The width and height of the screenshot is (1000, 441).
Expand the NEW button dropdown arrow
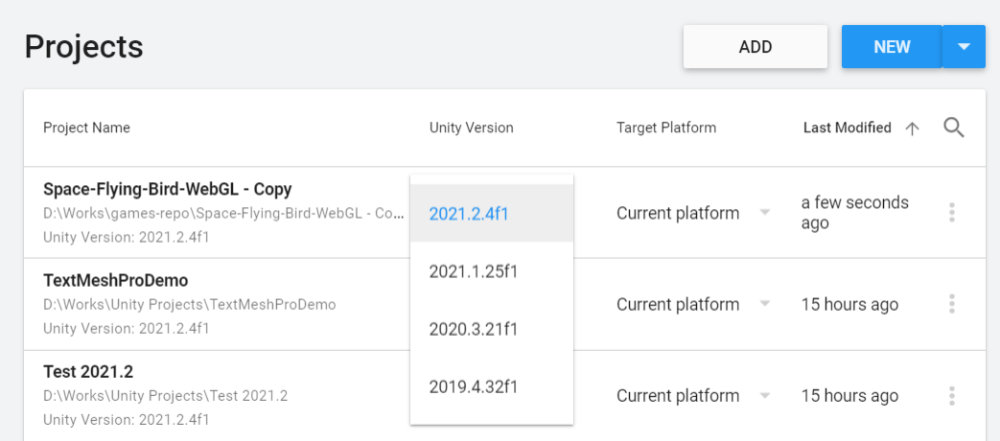[x=964, y=47]
